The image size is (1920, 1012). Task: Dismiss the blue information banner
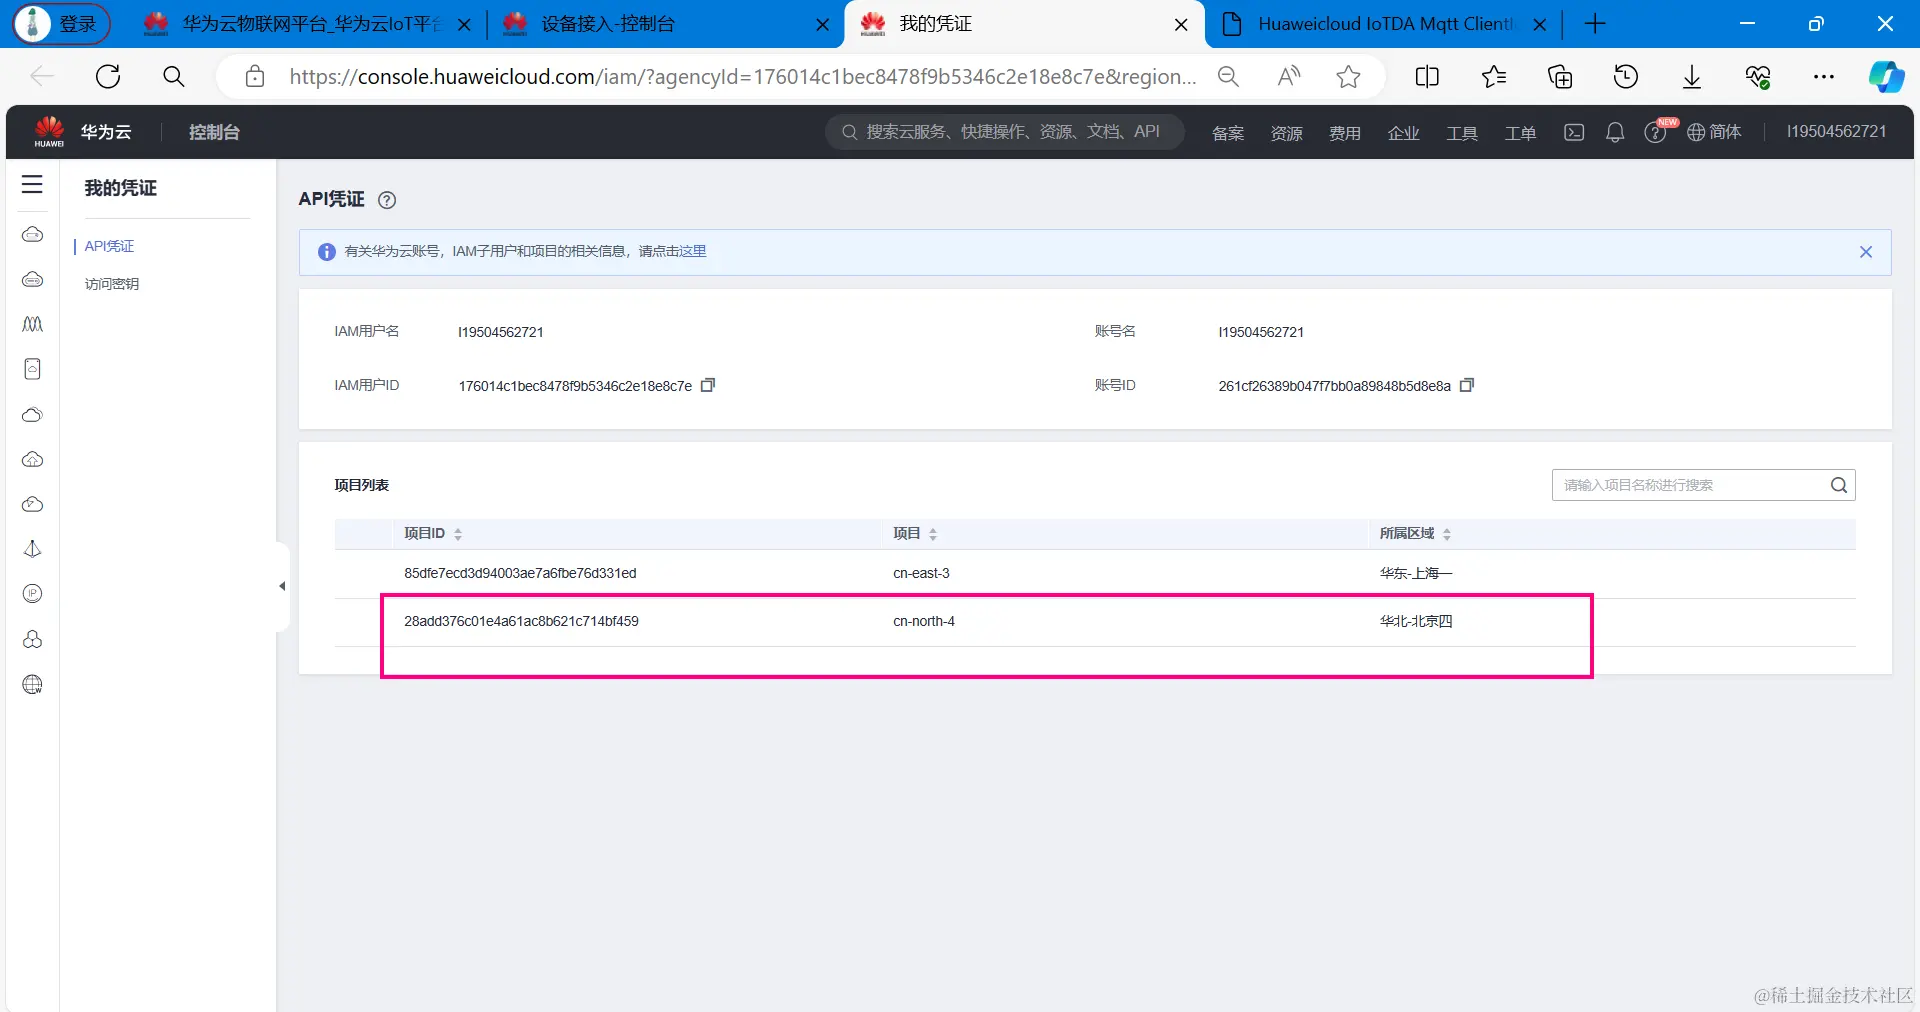(x=1866, y=252)
